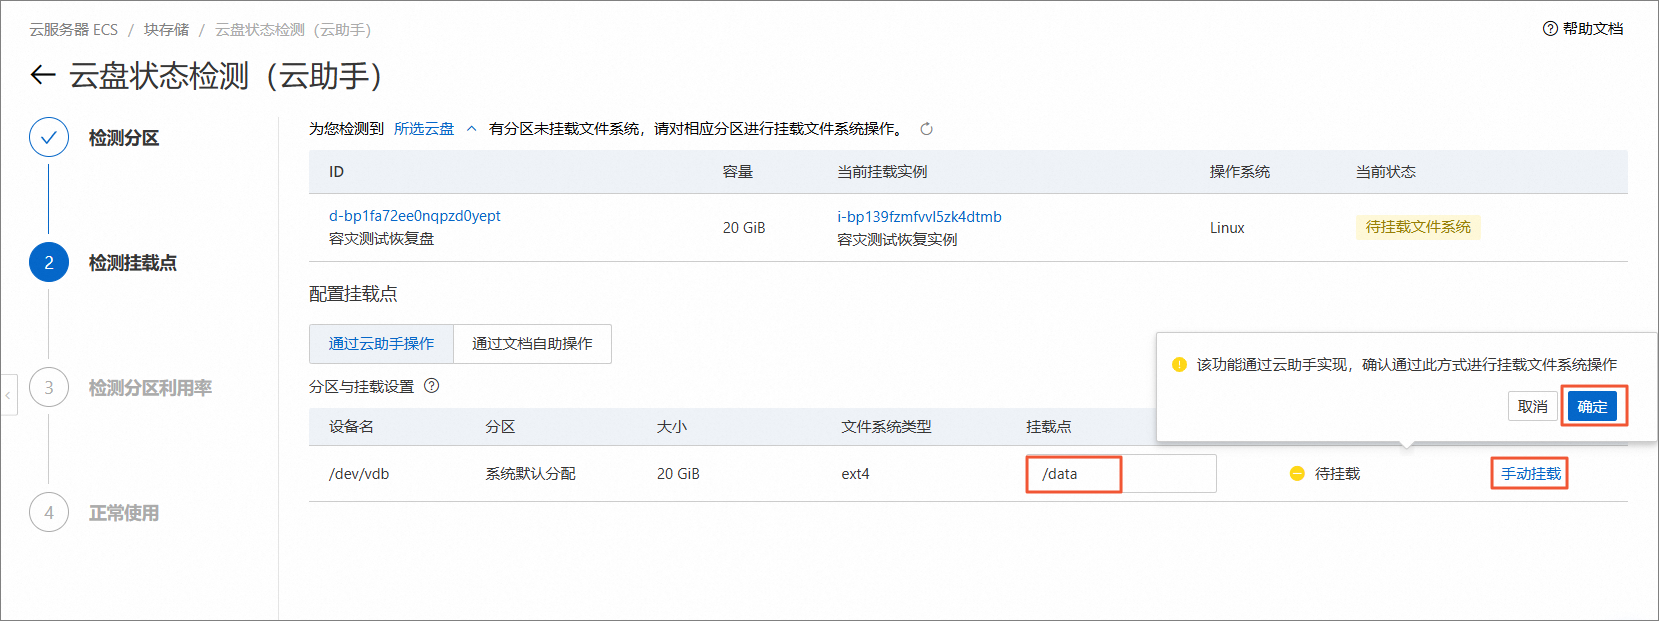Click the 配置挂载点 section heading
Screen dimensions: 1659x621
click(353, 294)
